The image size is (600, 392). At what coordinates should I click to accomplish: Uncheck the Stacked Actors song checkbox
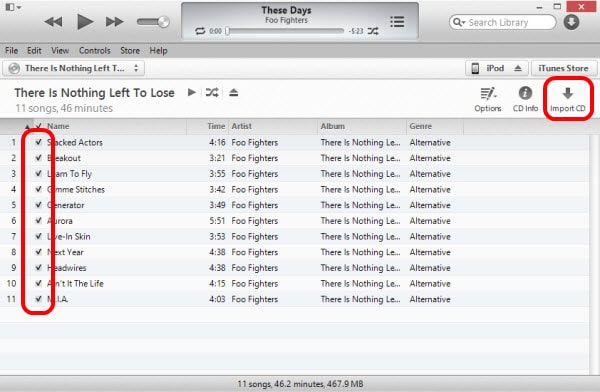coord(38,142)
